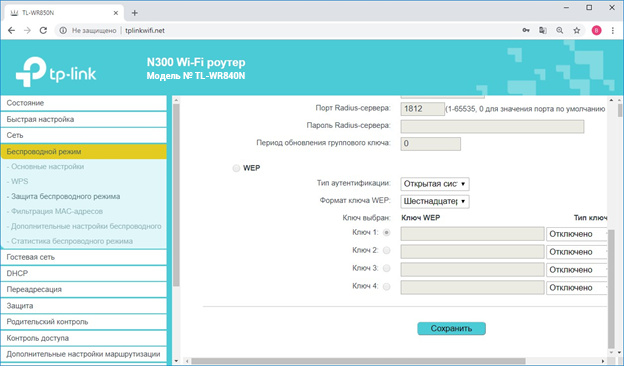Open Chrome three-dot menu

pyautogui.click(x=613, y=31)
